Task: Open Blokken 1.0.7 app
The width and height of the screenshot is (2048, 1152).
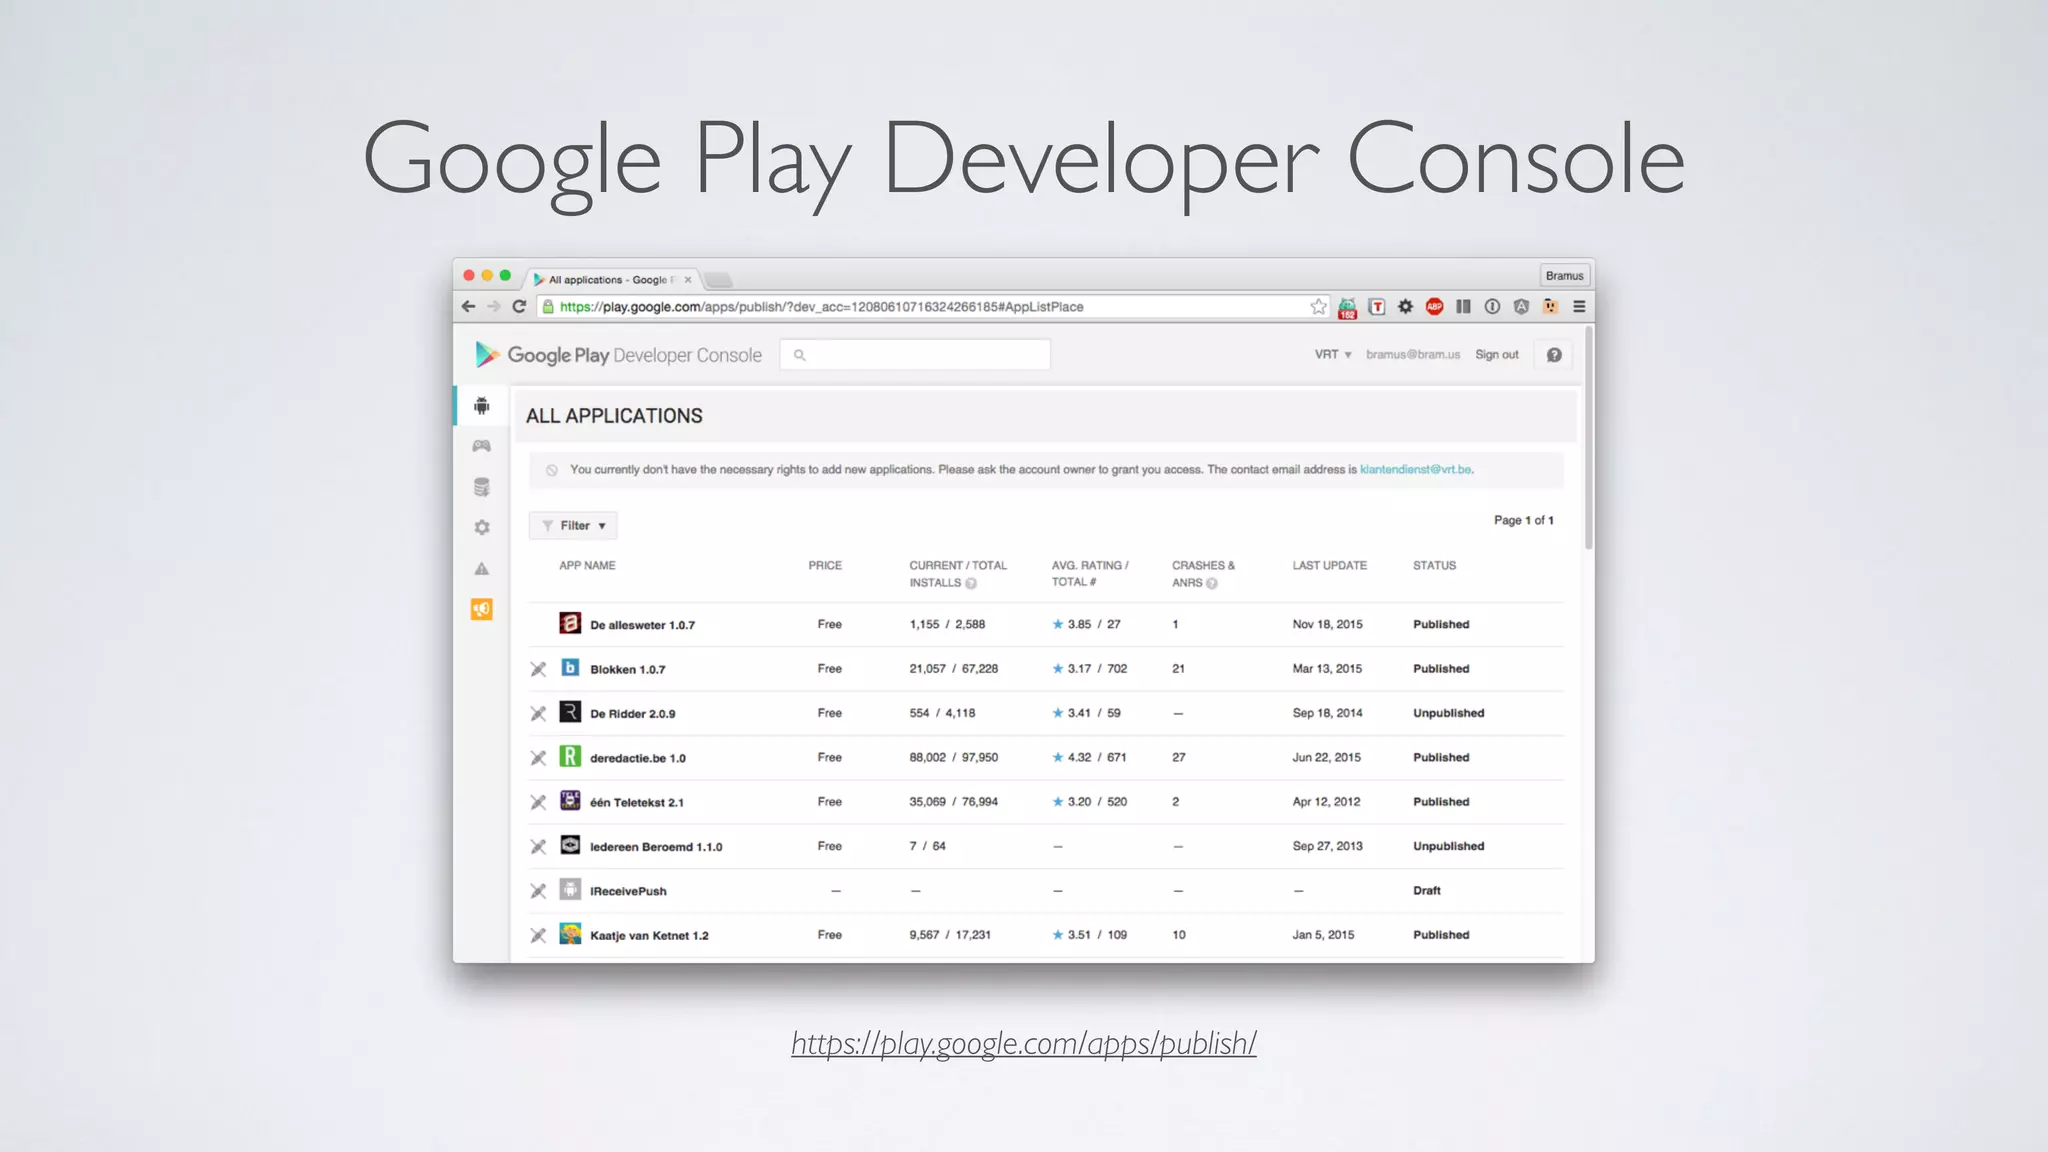Action: click(627, 669)
